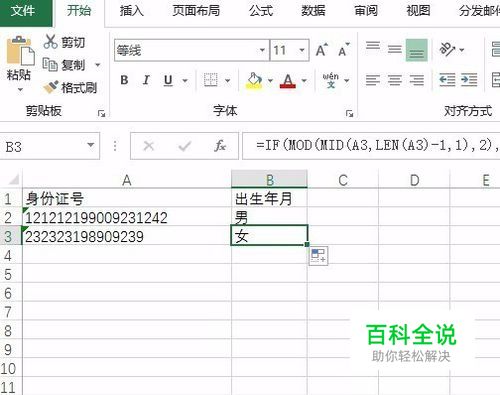500x395 pixels.
Task: Toggle Italic formatting
Action: click(146, 80)
